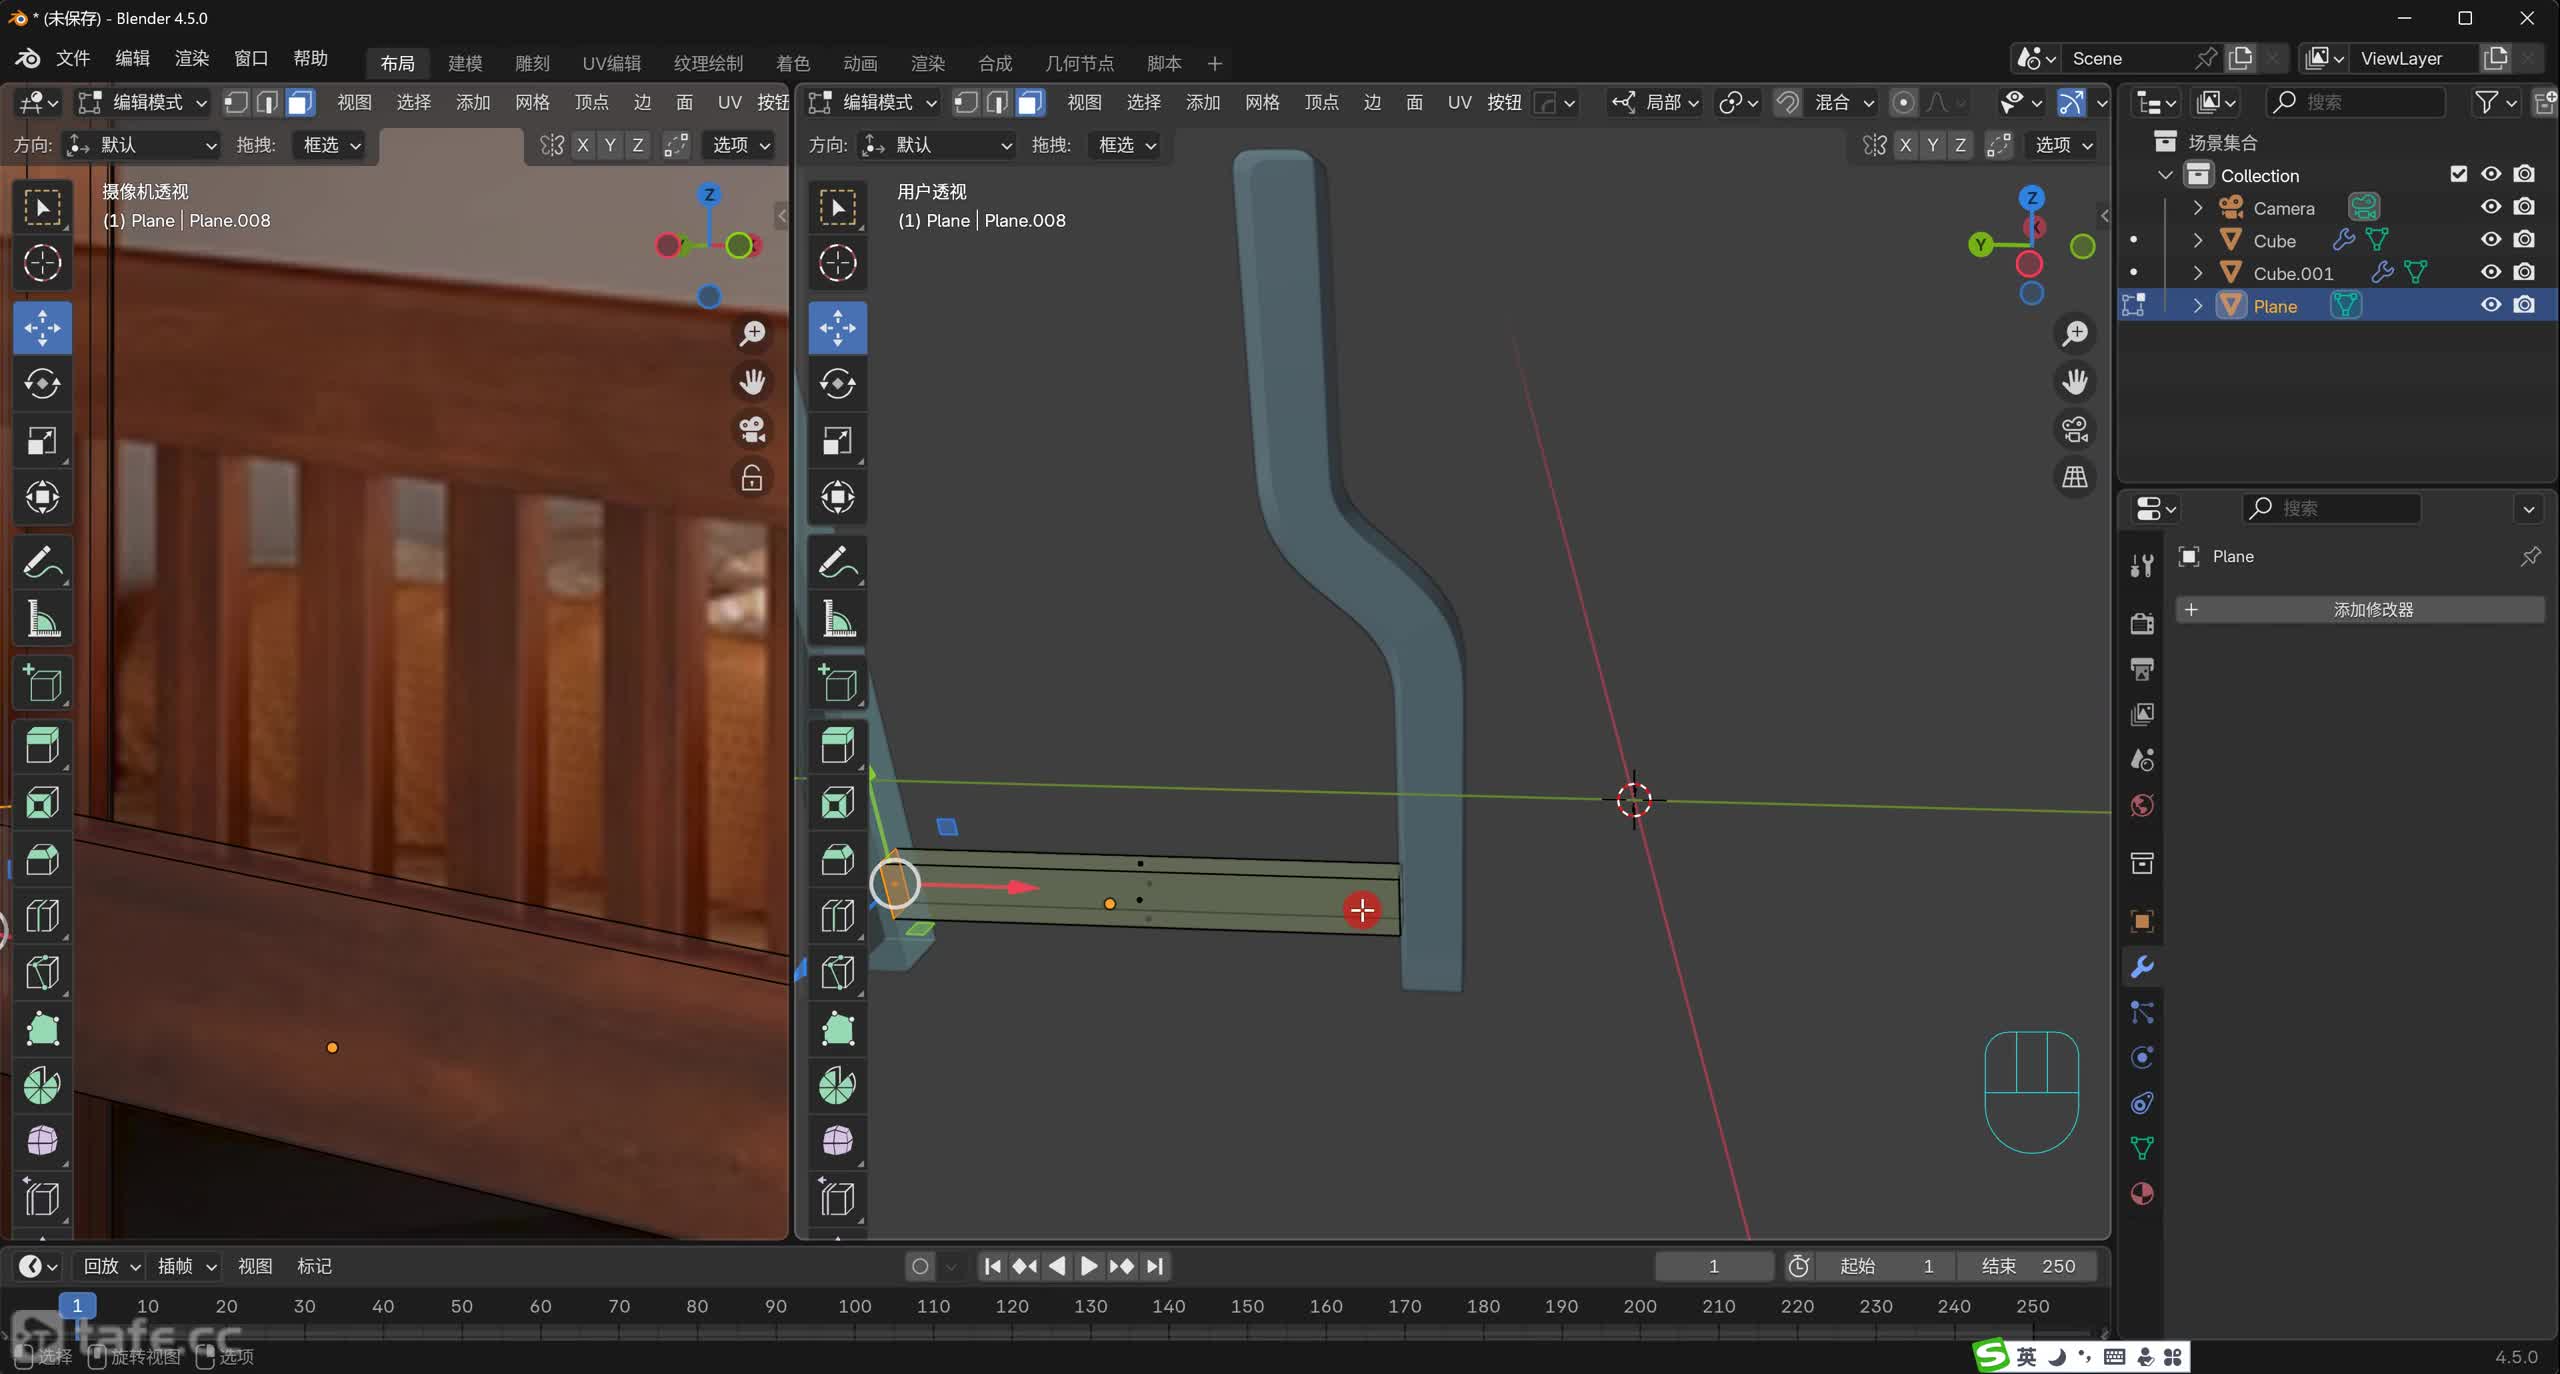Uncheck the Collection exclude checkbox
This screenshot has width=2560, height=1374.
click(2458, 175)
